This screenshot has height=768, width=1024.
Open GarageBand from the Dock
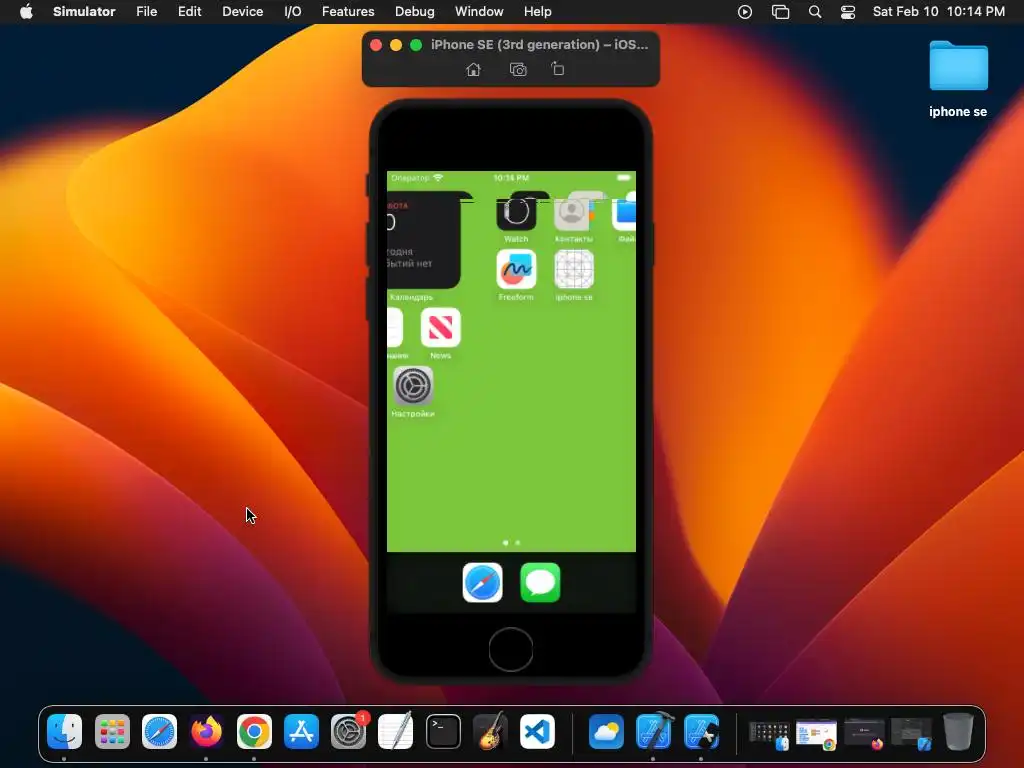click(490, 731)
